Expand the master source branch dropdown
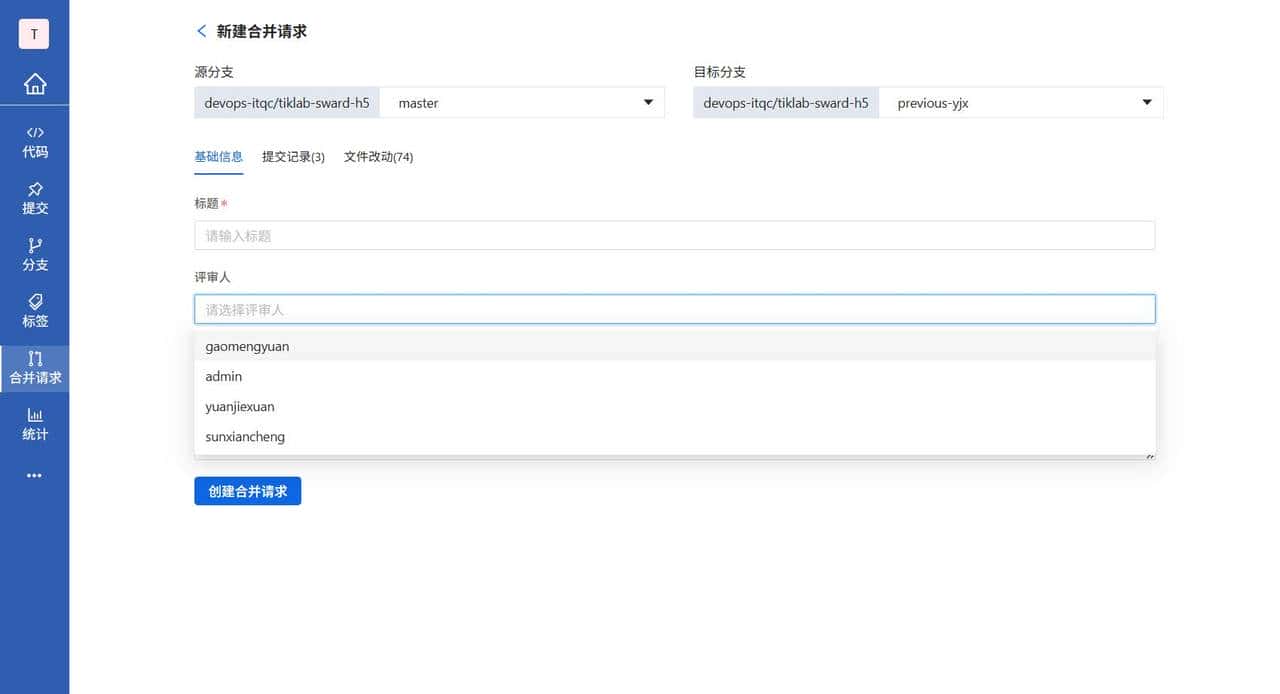This screenshot has height=694, width=1280. [x=647, y=102]
